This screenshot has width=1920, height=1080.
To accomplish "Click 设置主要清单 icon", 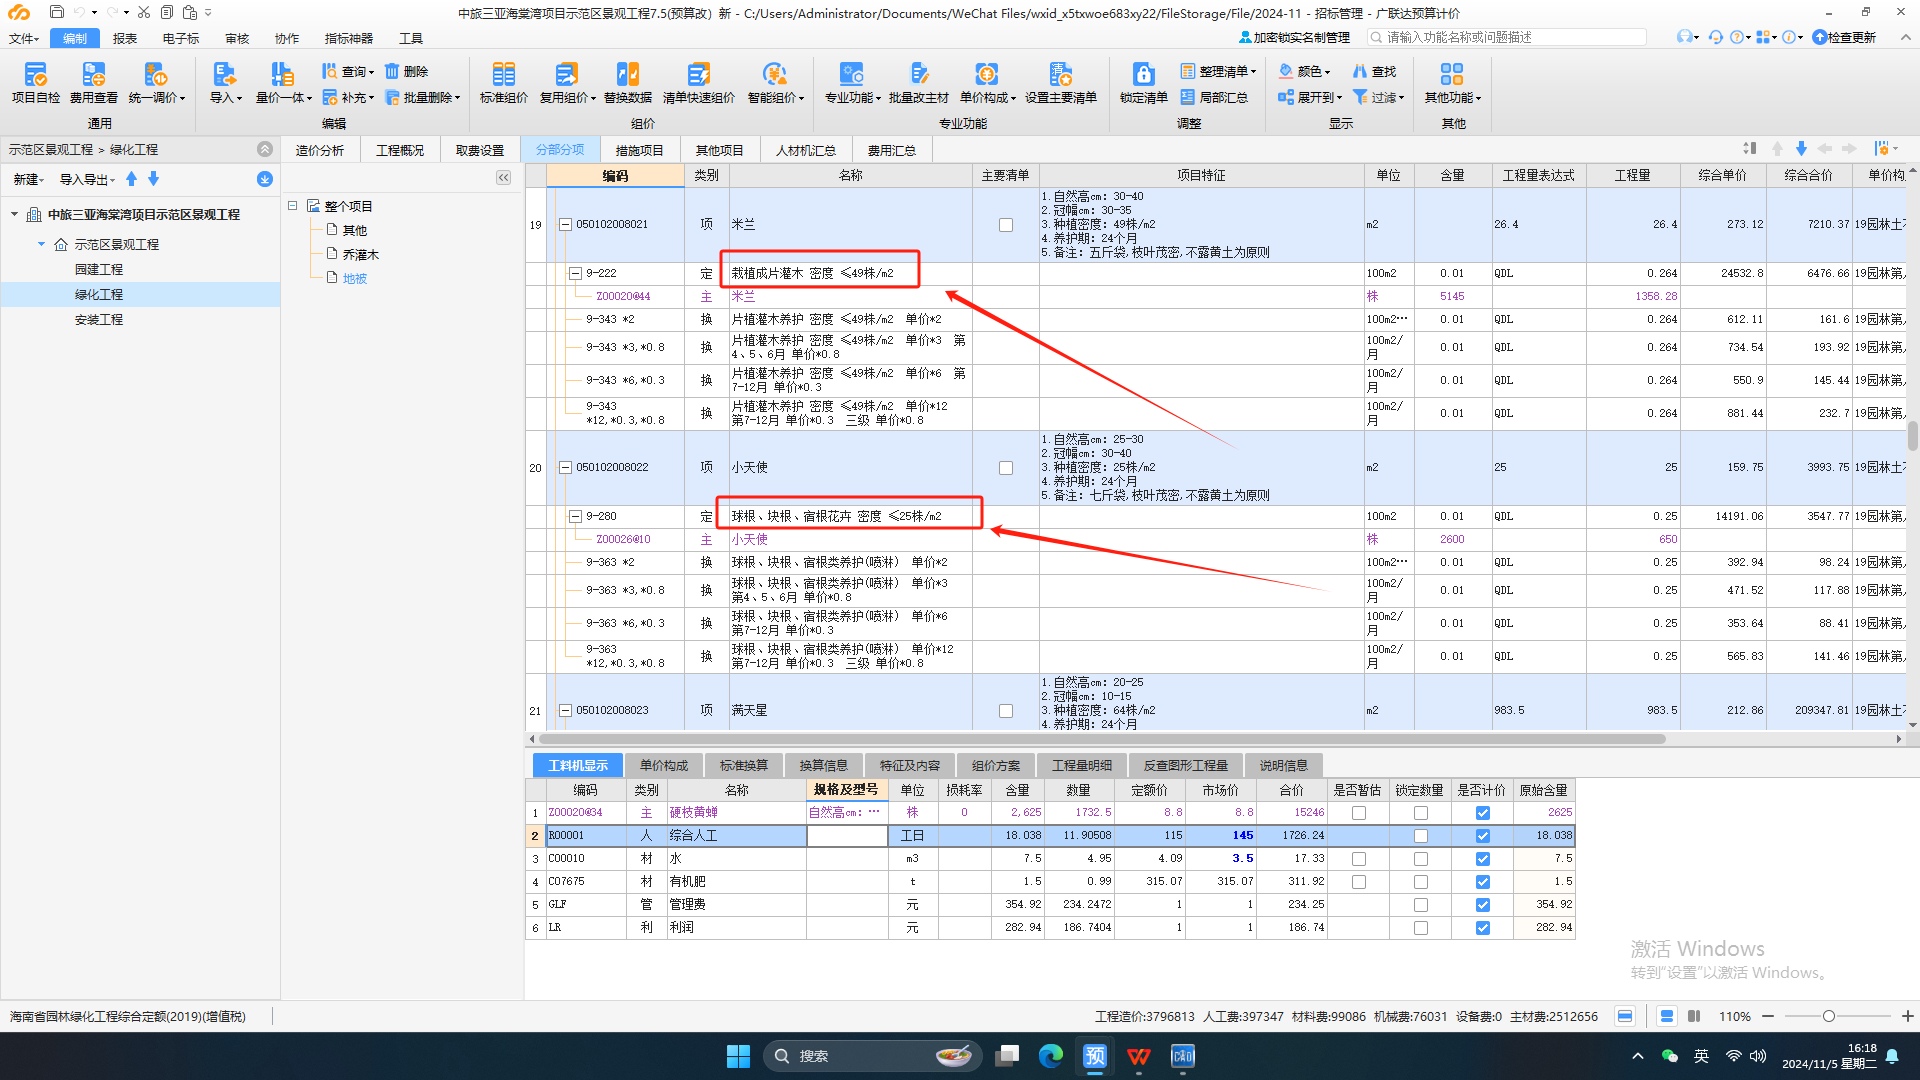I will 1060,82.
